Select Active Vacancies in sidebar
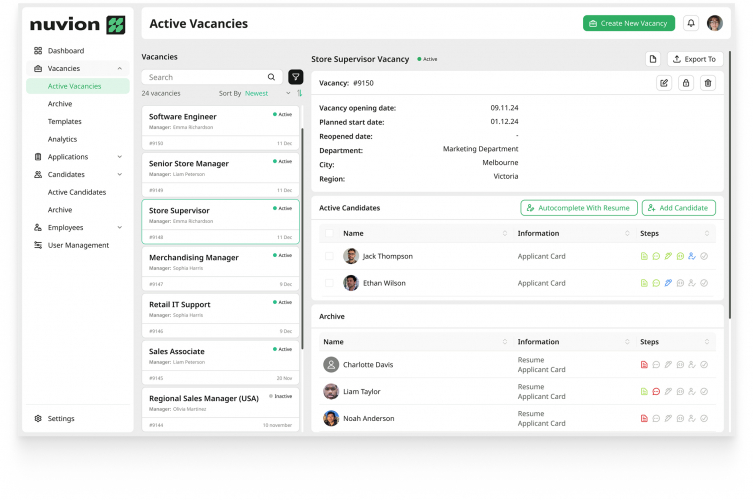 [78, 86]
